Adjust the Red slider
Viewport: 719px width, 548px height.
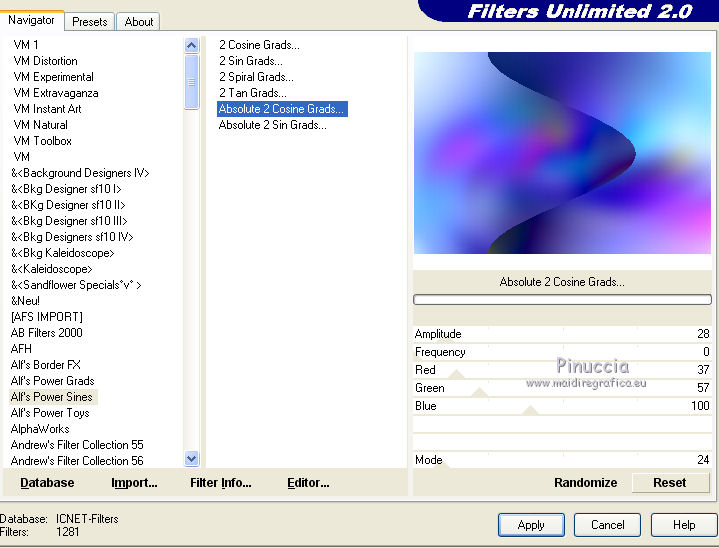coord(562,370)
